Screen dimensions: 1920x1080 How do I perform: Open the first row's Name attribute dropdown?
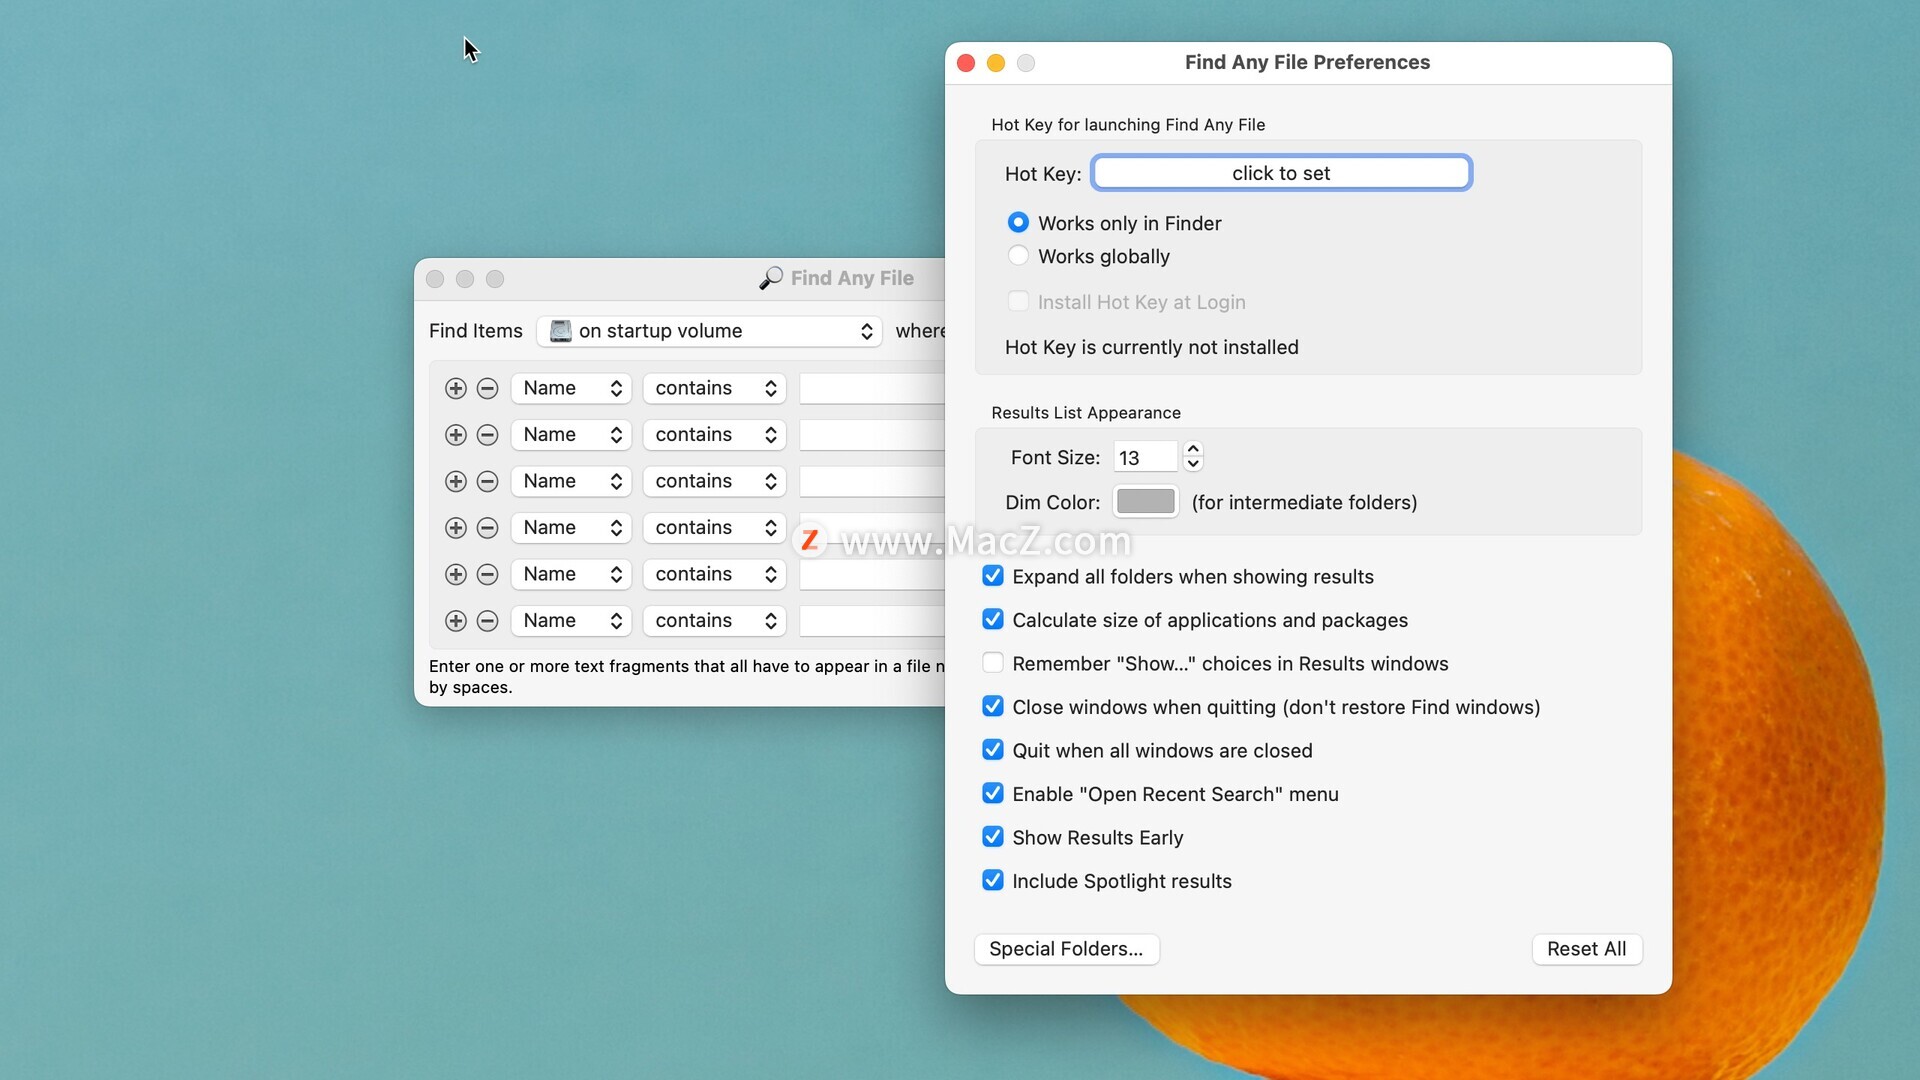tap(571, 388)
